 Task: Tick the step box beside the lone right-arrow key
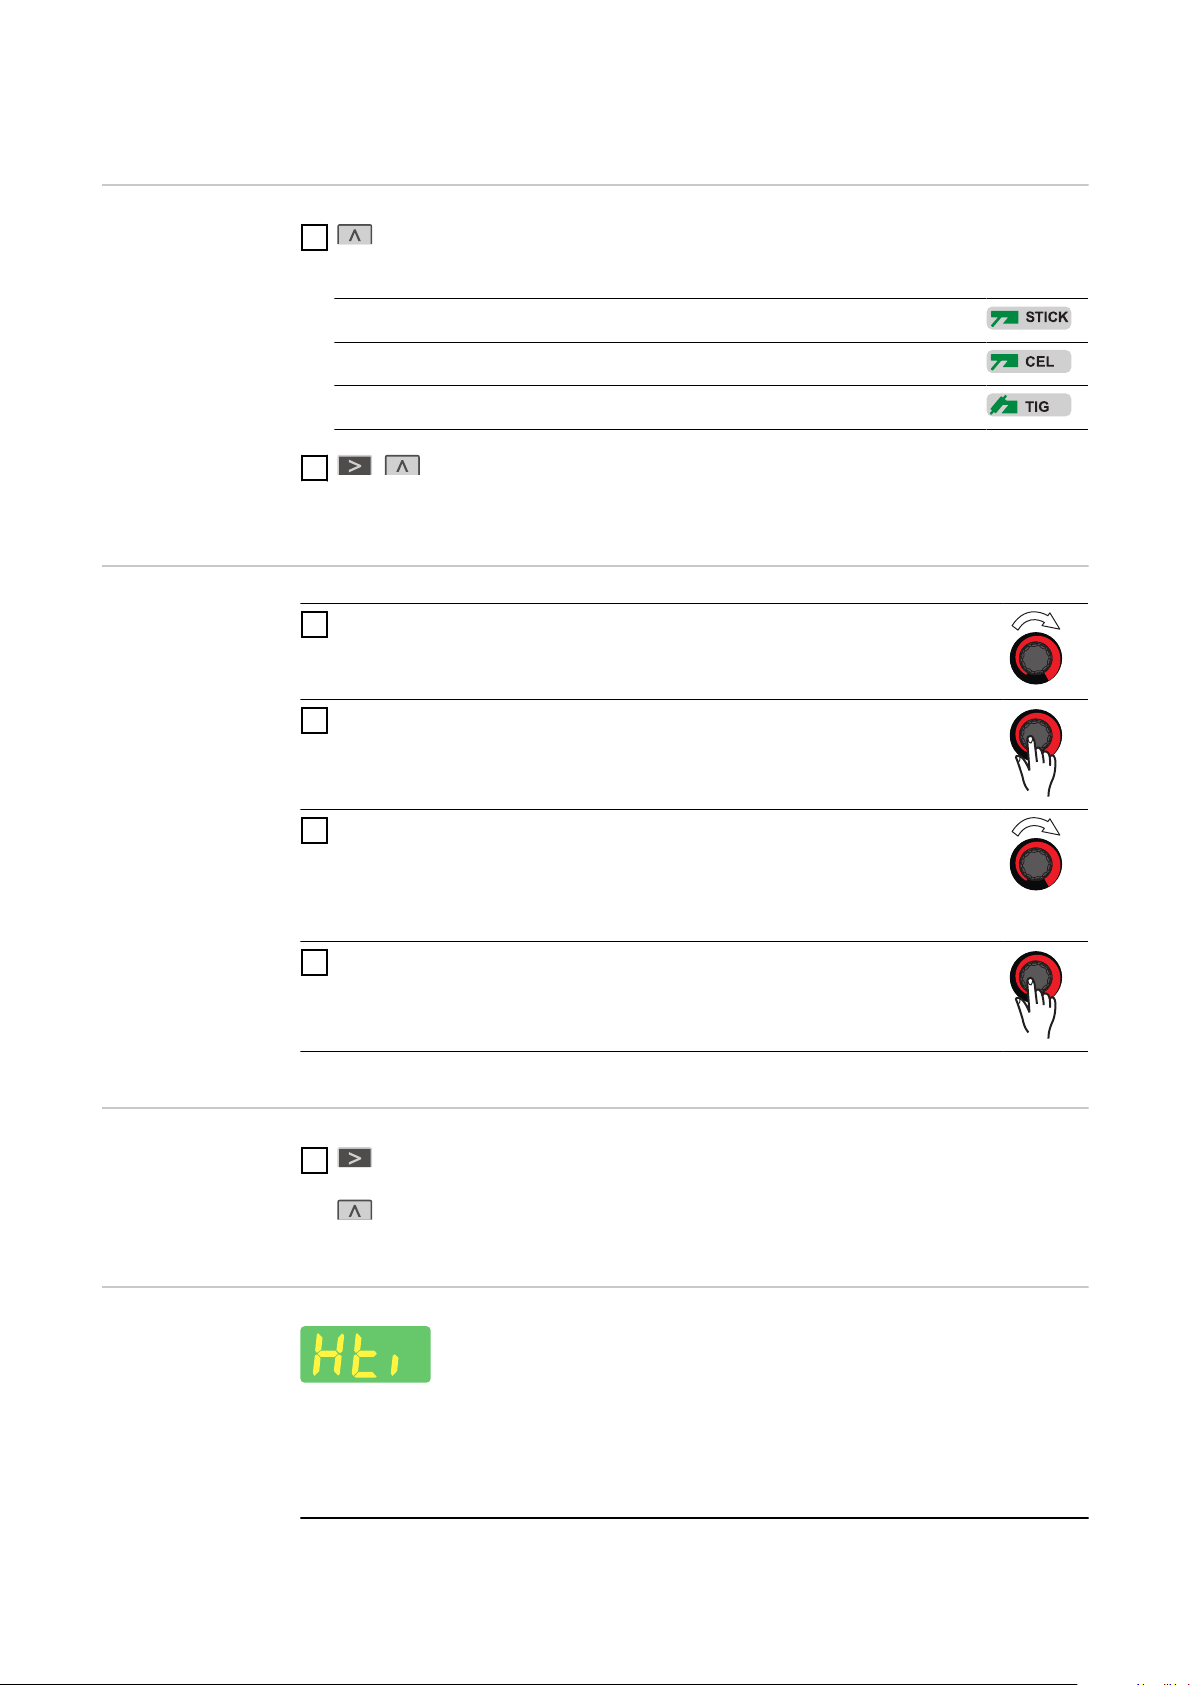coord(314,1160)
